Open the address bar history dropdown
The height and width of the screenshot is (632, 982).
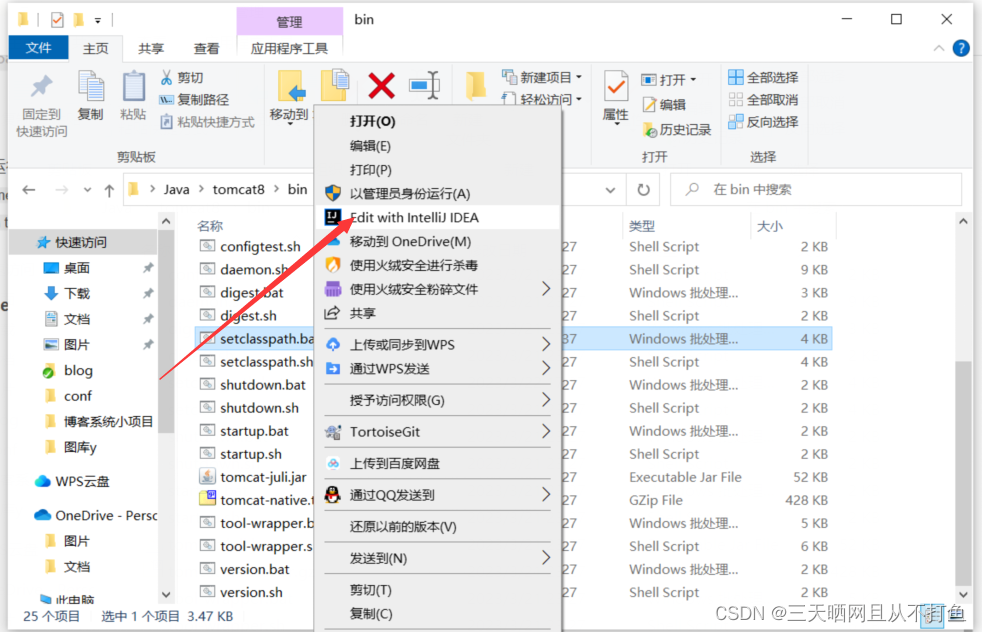pos(610,190)
